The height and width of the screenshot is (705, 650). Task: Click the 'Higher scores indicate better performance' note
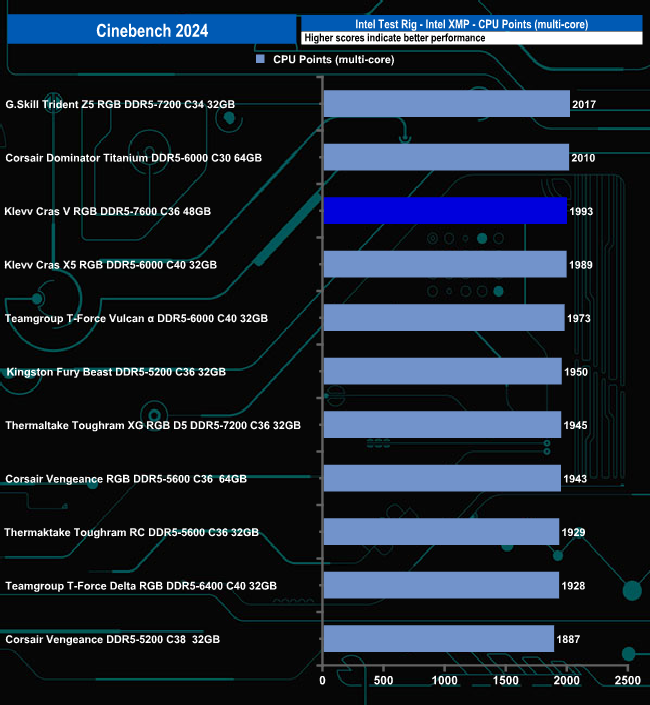(395, 38)
